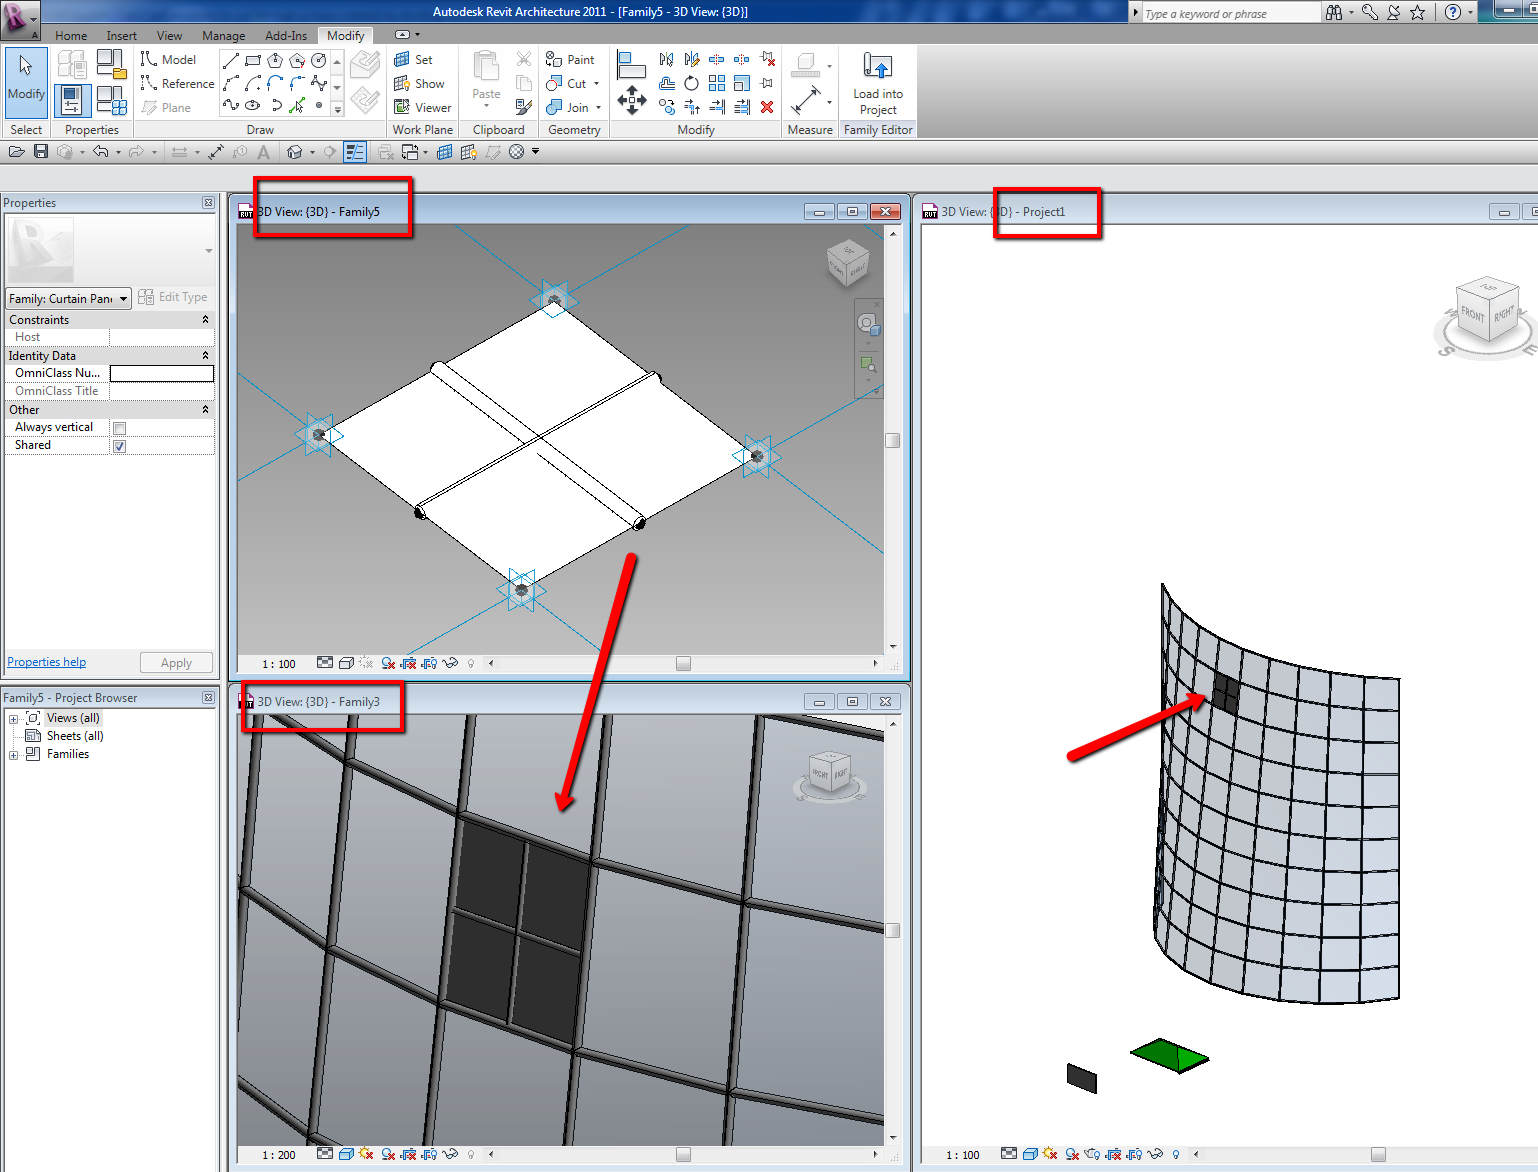Click the Set work plane icon

point(402,60)
